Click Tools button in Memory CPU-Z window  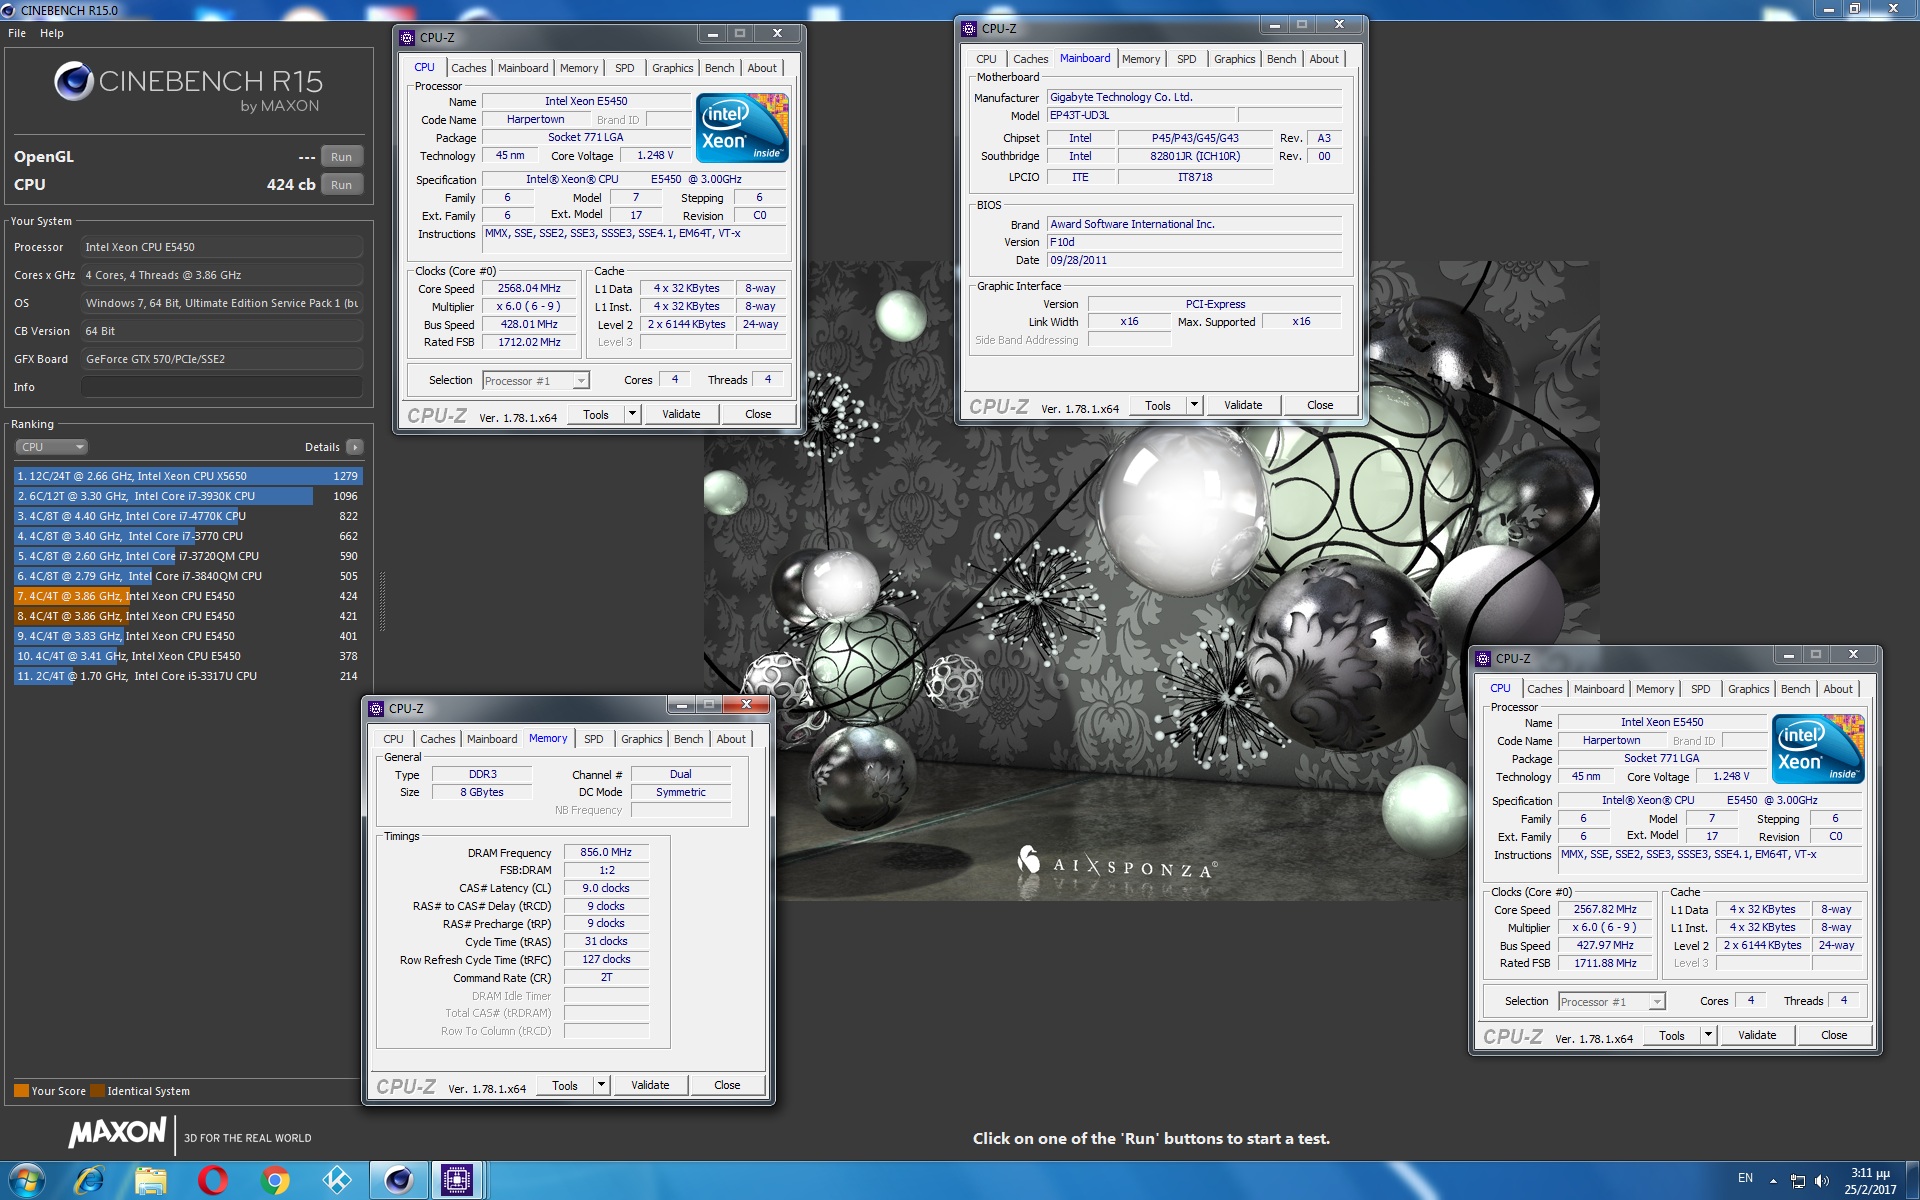(x=565, y=1085)
